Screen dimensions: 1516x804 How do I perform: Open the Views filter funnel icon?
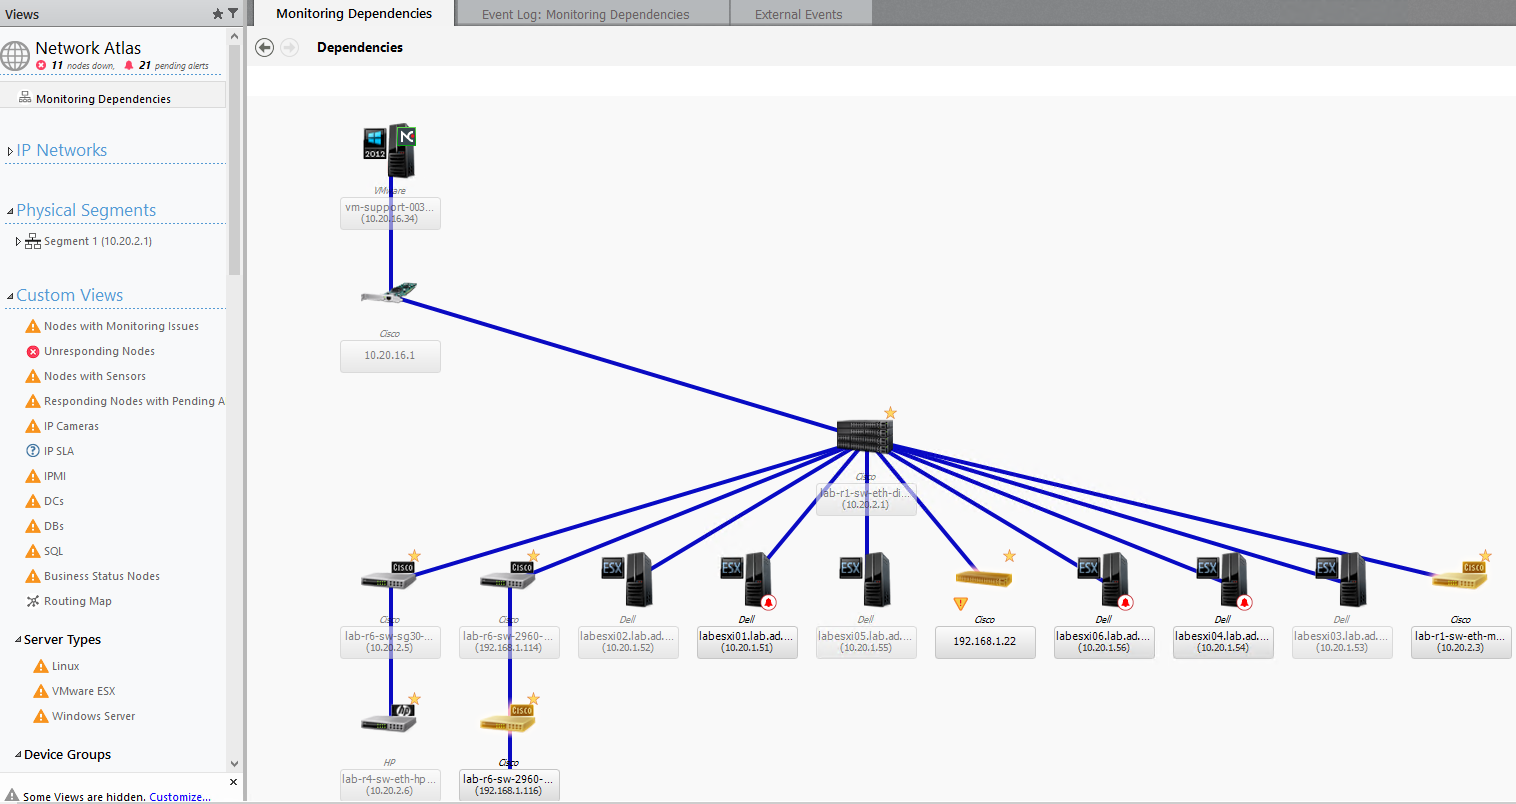pyautogui.click(x=233, y=14)
